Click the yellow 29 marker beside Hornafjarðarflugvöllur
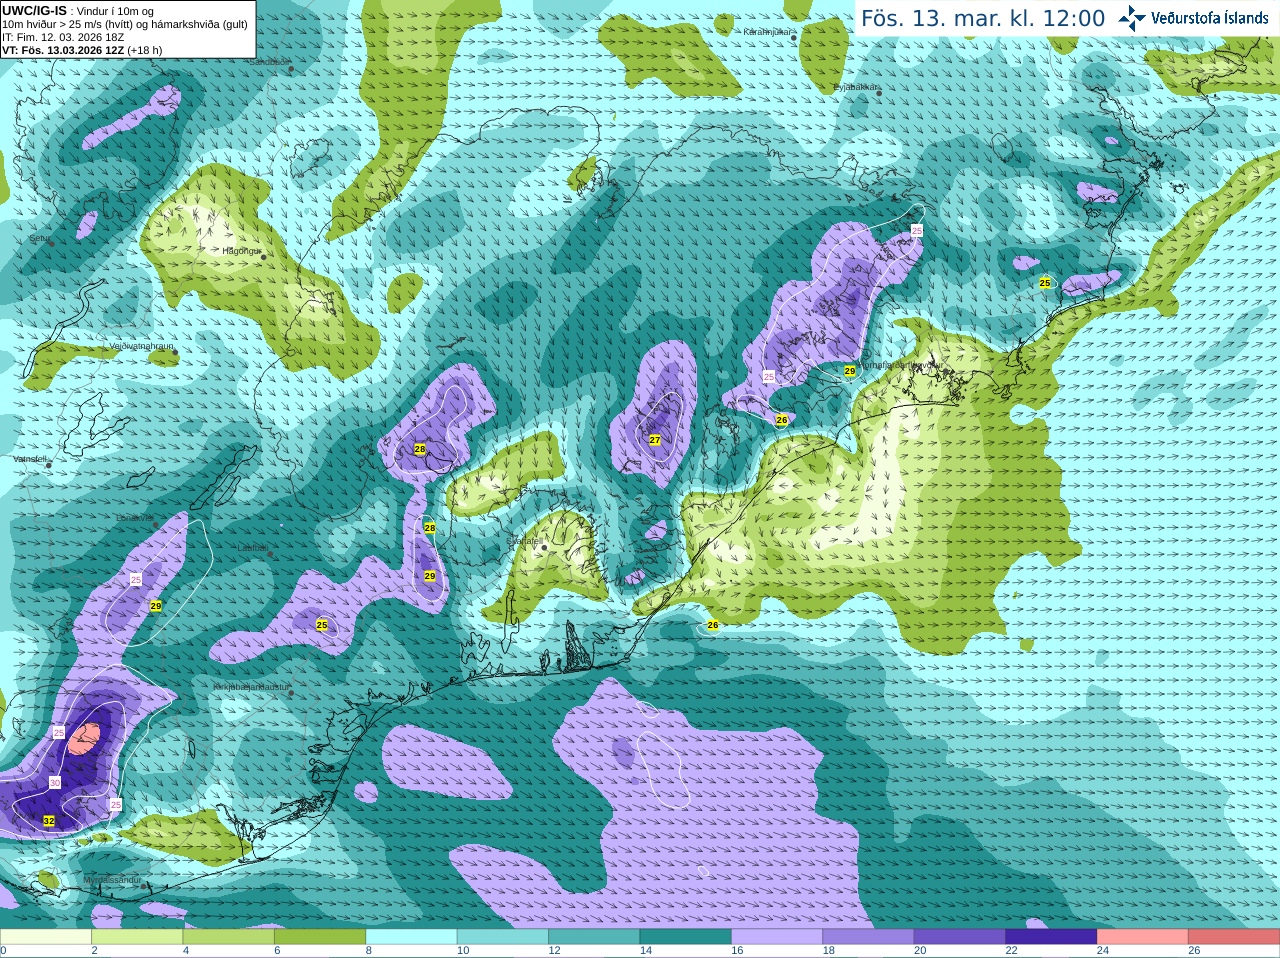Screen dimensions: 1280x958 pyautogui.click(x=850, y=371)
